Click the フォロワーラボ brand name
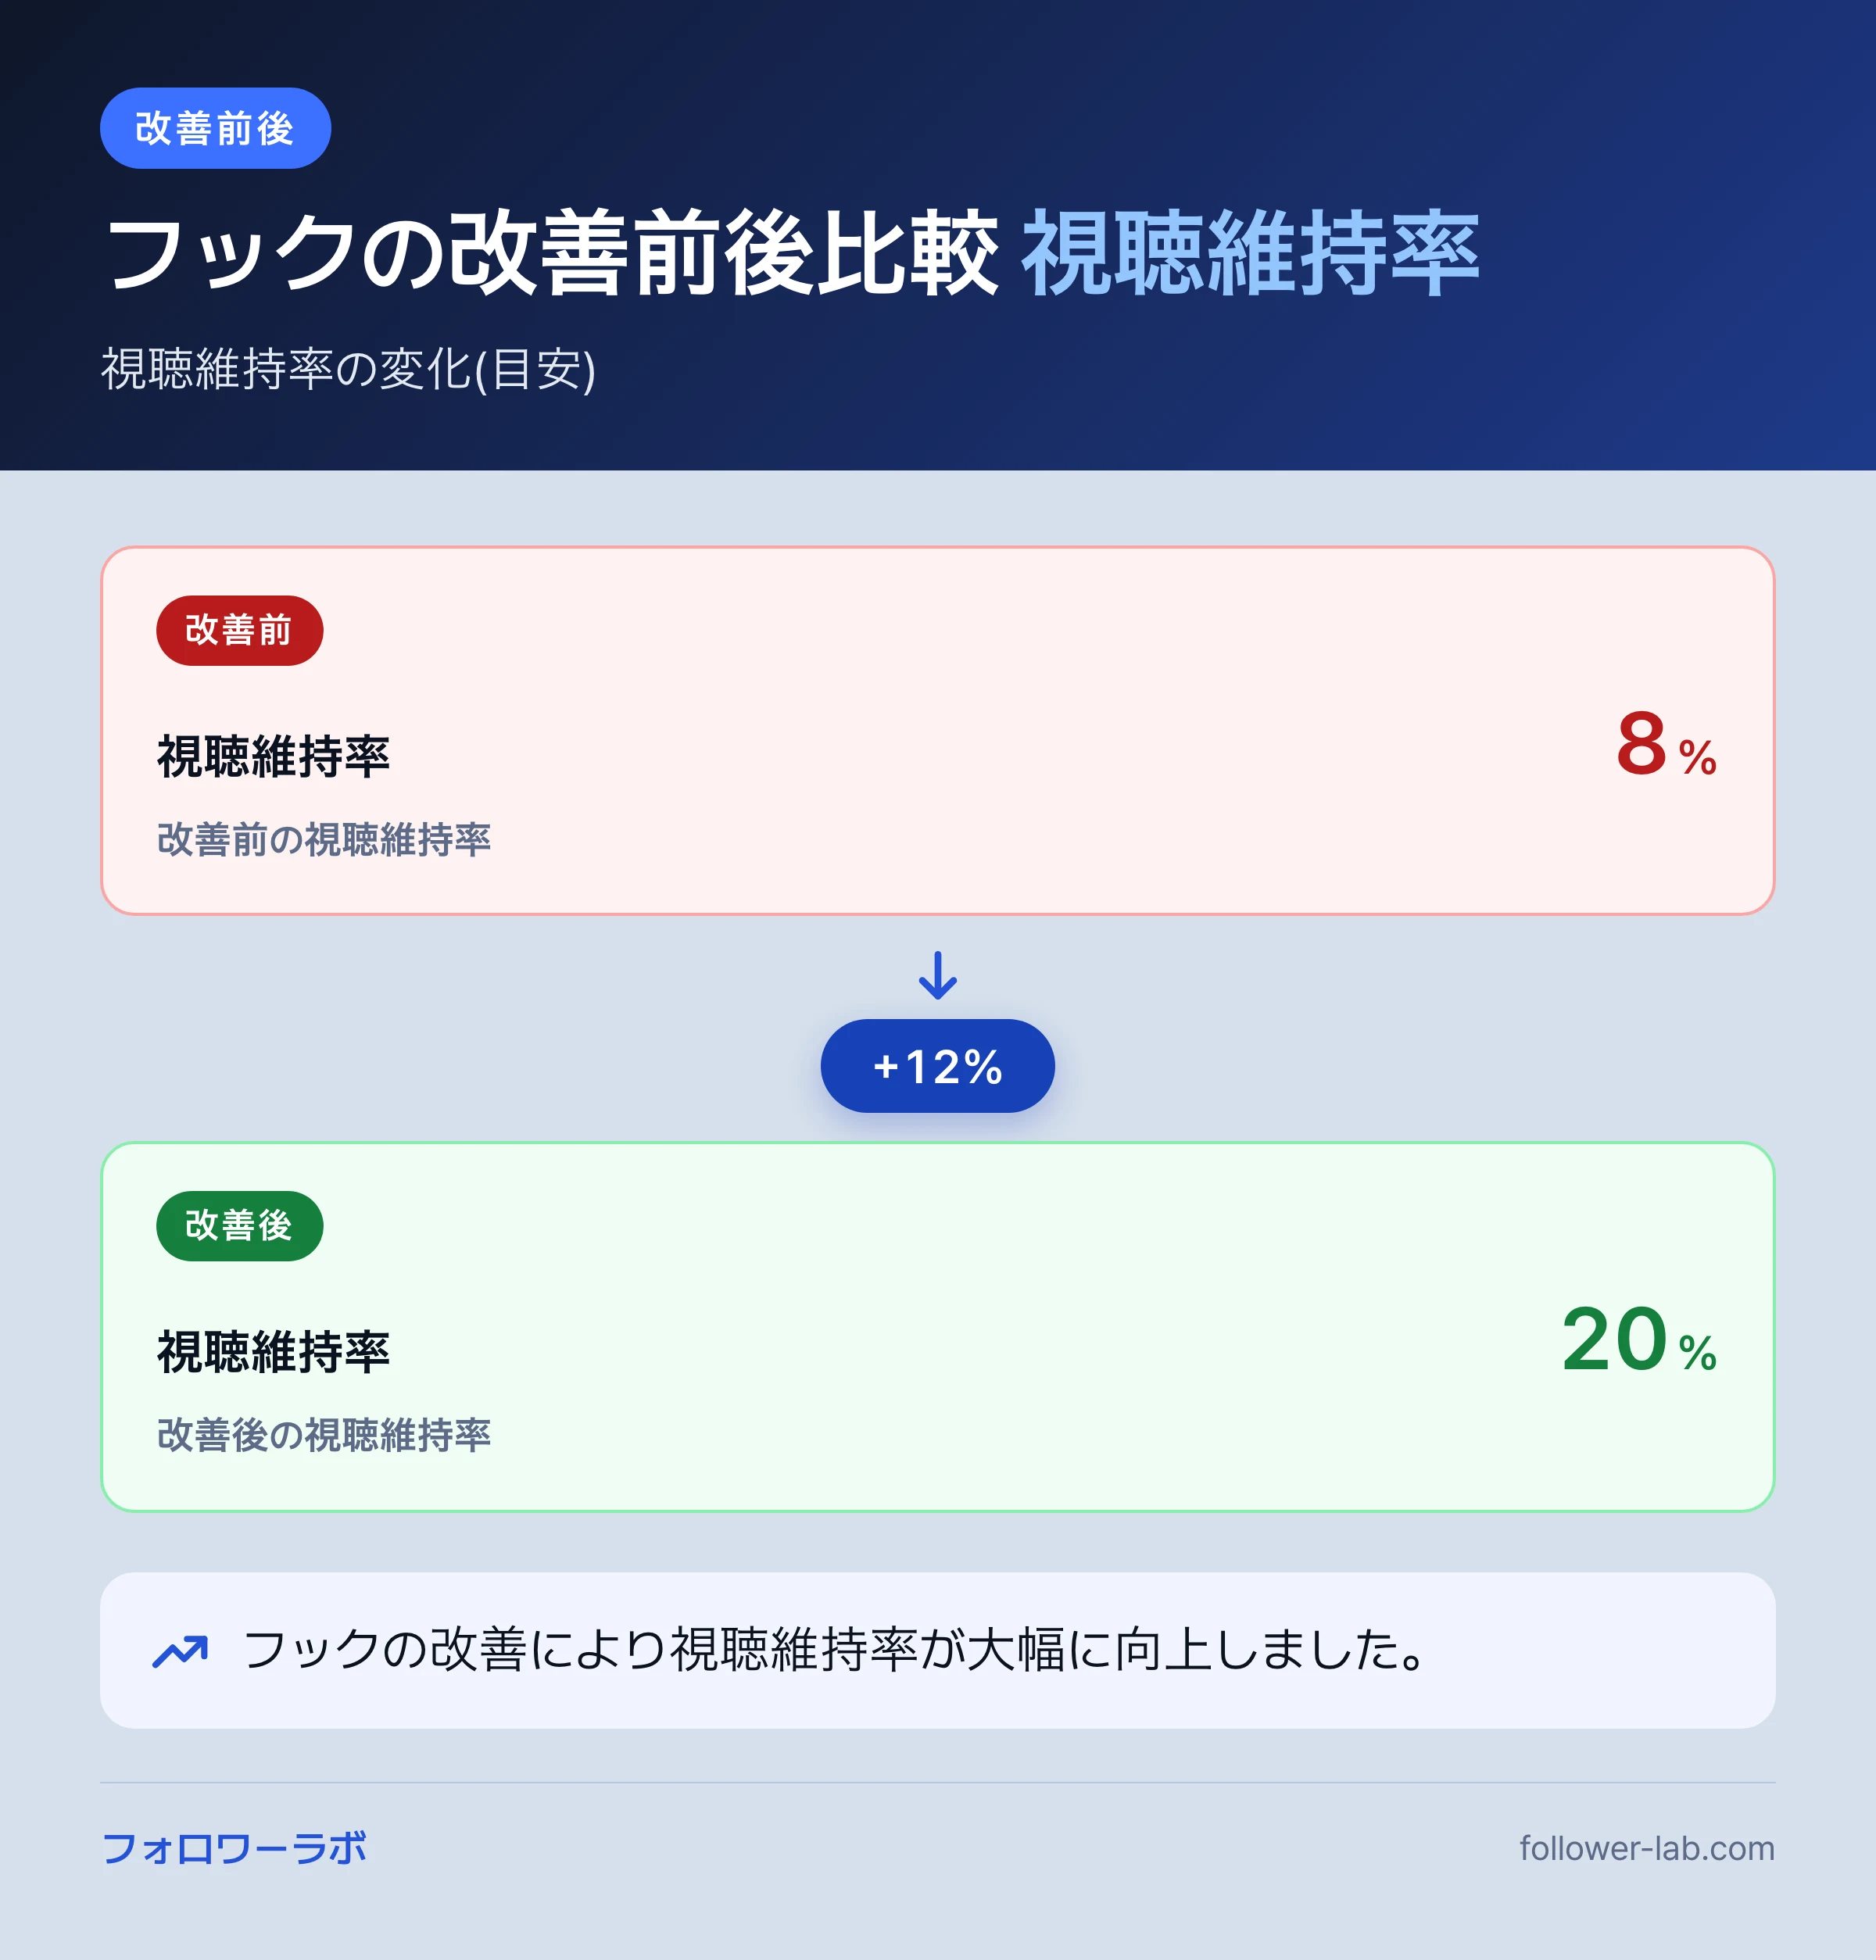The width and height of the screenshot is (1876, 1960). 234,1848
